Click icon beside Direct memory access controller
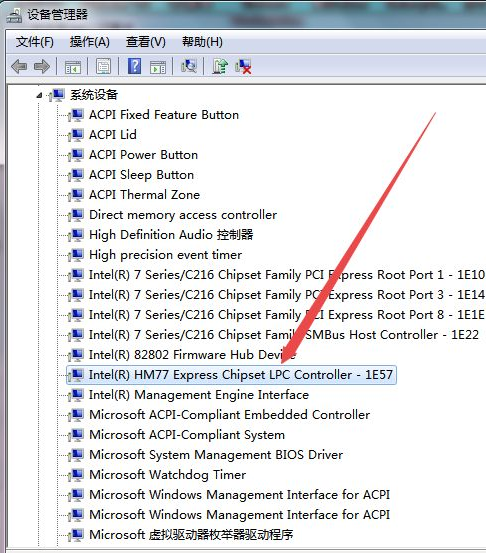Screen dimensions: 486x553 click(76, 215)
